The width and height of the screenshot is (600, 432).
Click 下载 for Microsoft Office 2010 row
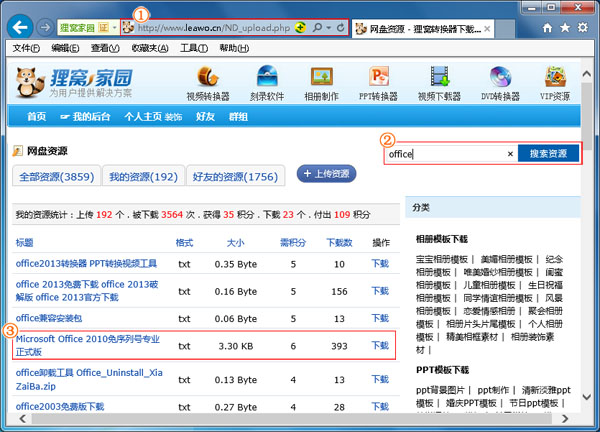click(380, 346)
